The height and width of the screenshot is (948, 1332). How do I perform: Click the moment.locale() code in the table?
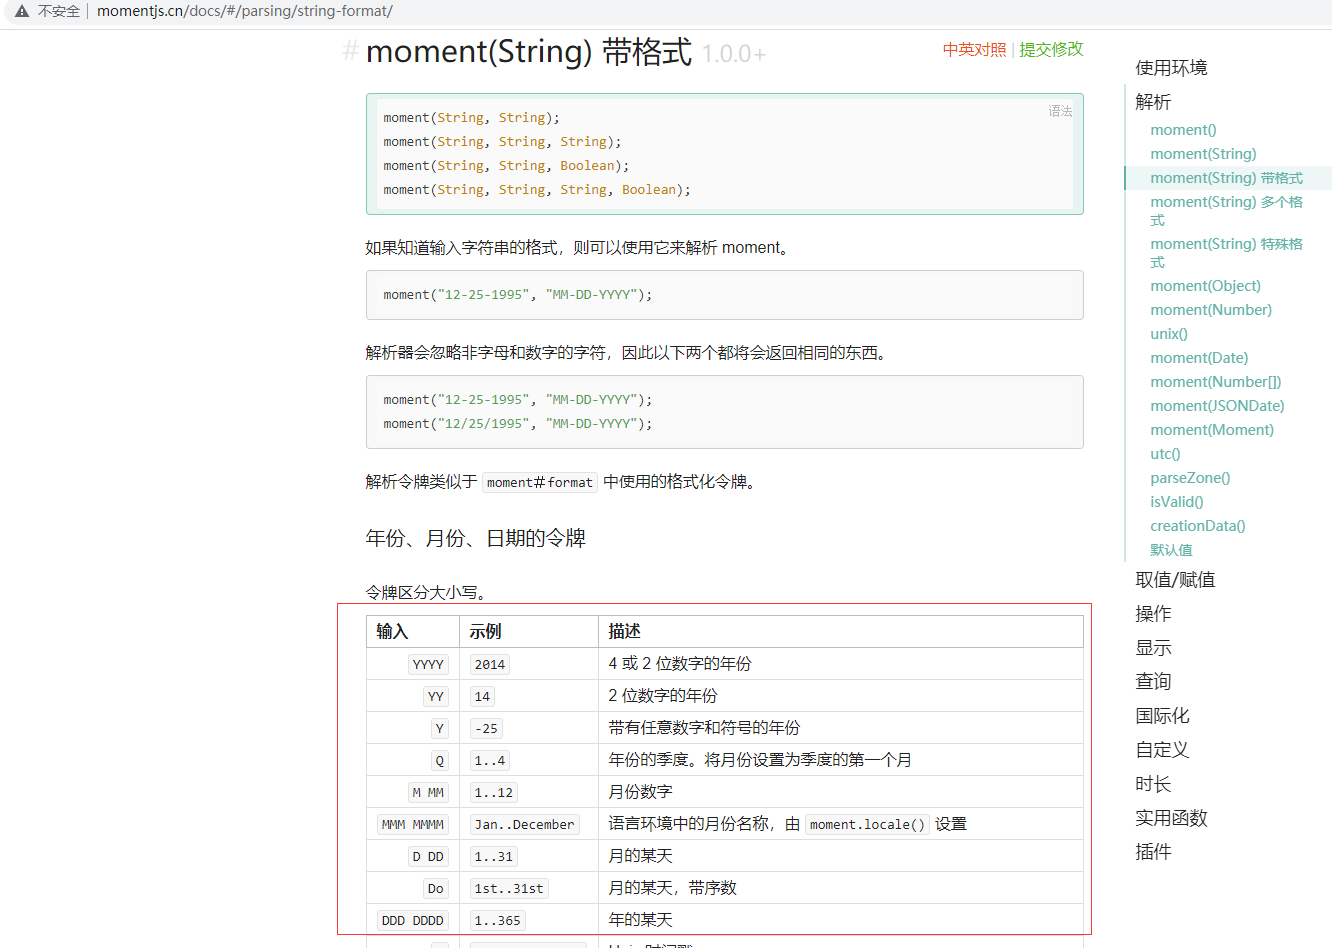tap(868, 824)
